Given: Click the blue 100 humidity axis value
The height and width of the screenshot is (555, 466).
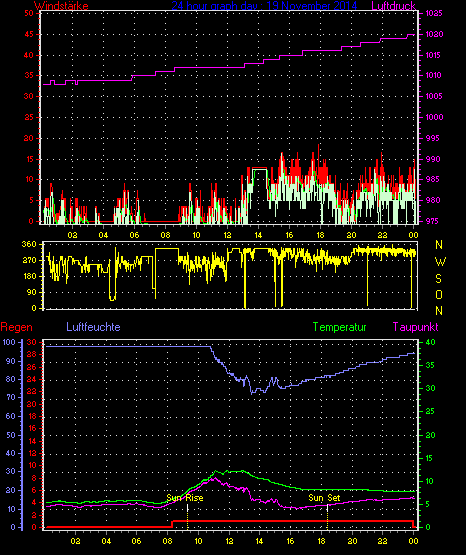Looking at the screenshot, I should click(9, 342).
